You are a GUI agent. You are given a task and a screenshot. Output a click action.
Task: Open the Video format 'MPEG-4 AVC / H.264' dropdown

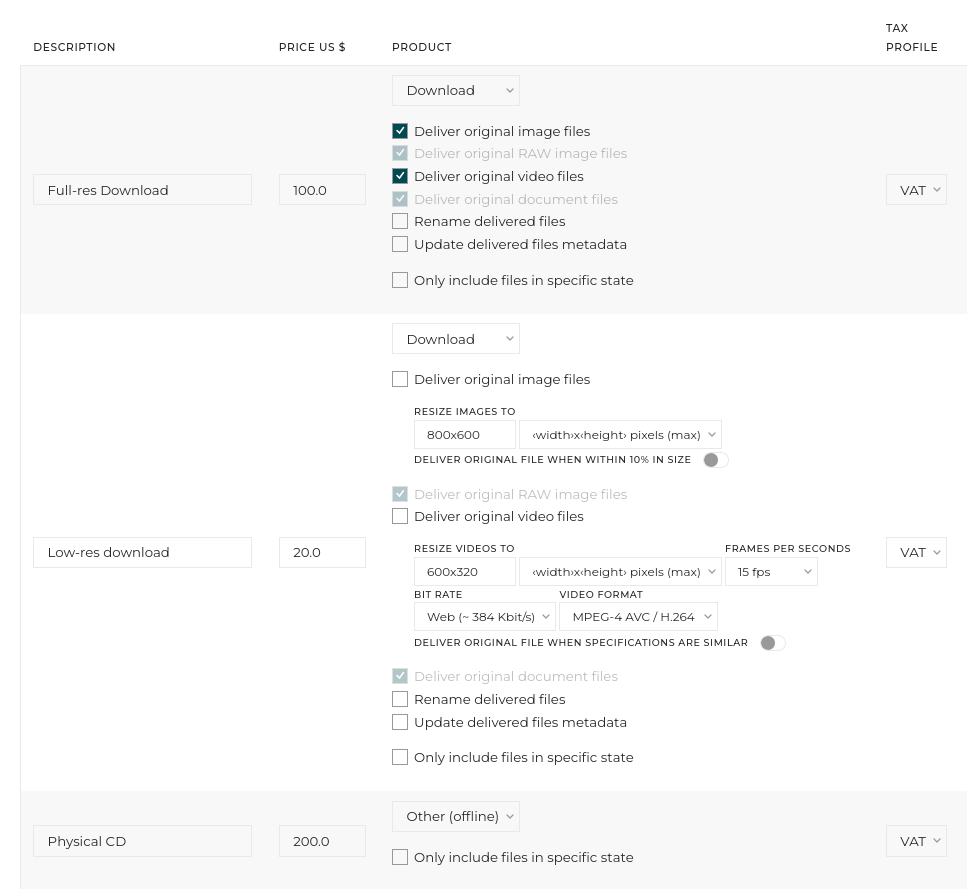(x=637, y=617)
